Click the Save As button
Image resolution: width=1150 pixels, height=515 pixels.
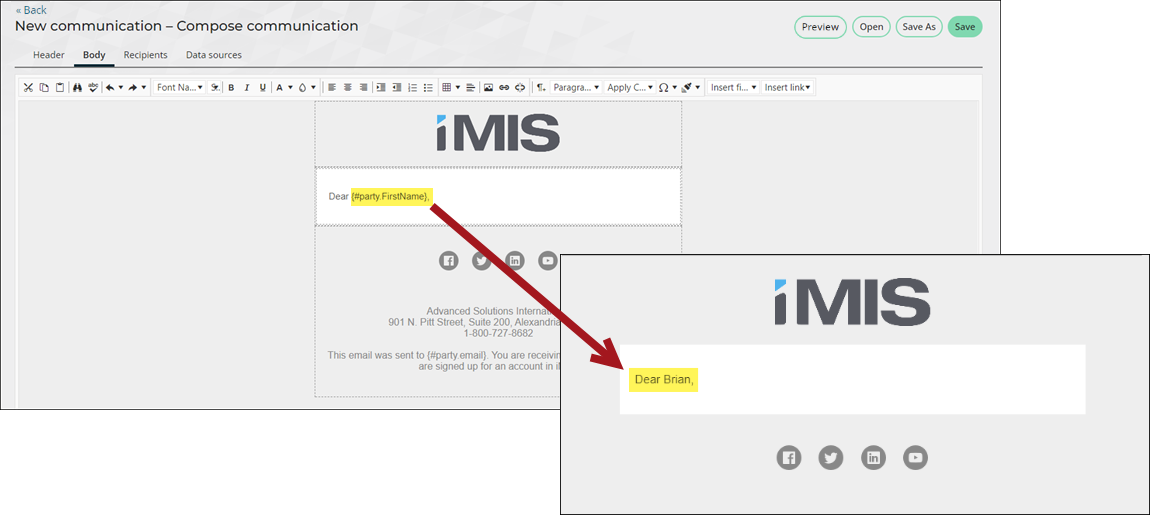click(919, 27)
